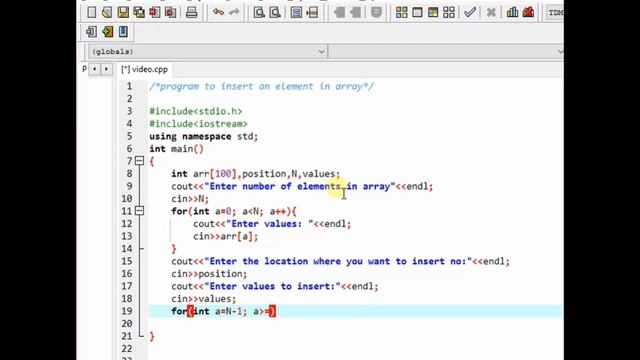Screen dimensions: 640x360
Task: Click the closing brace on line 14
Action: pyautogui.click(x=174, y=249)
